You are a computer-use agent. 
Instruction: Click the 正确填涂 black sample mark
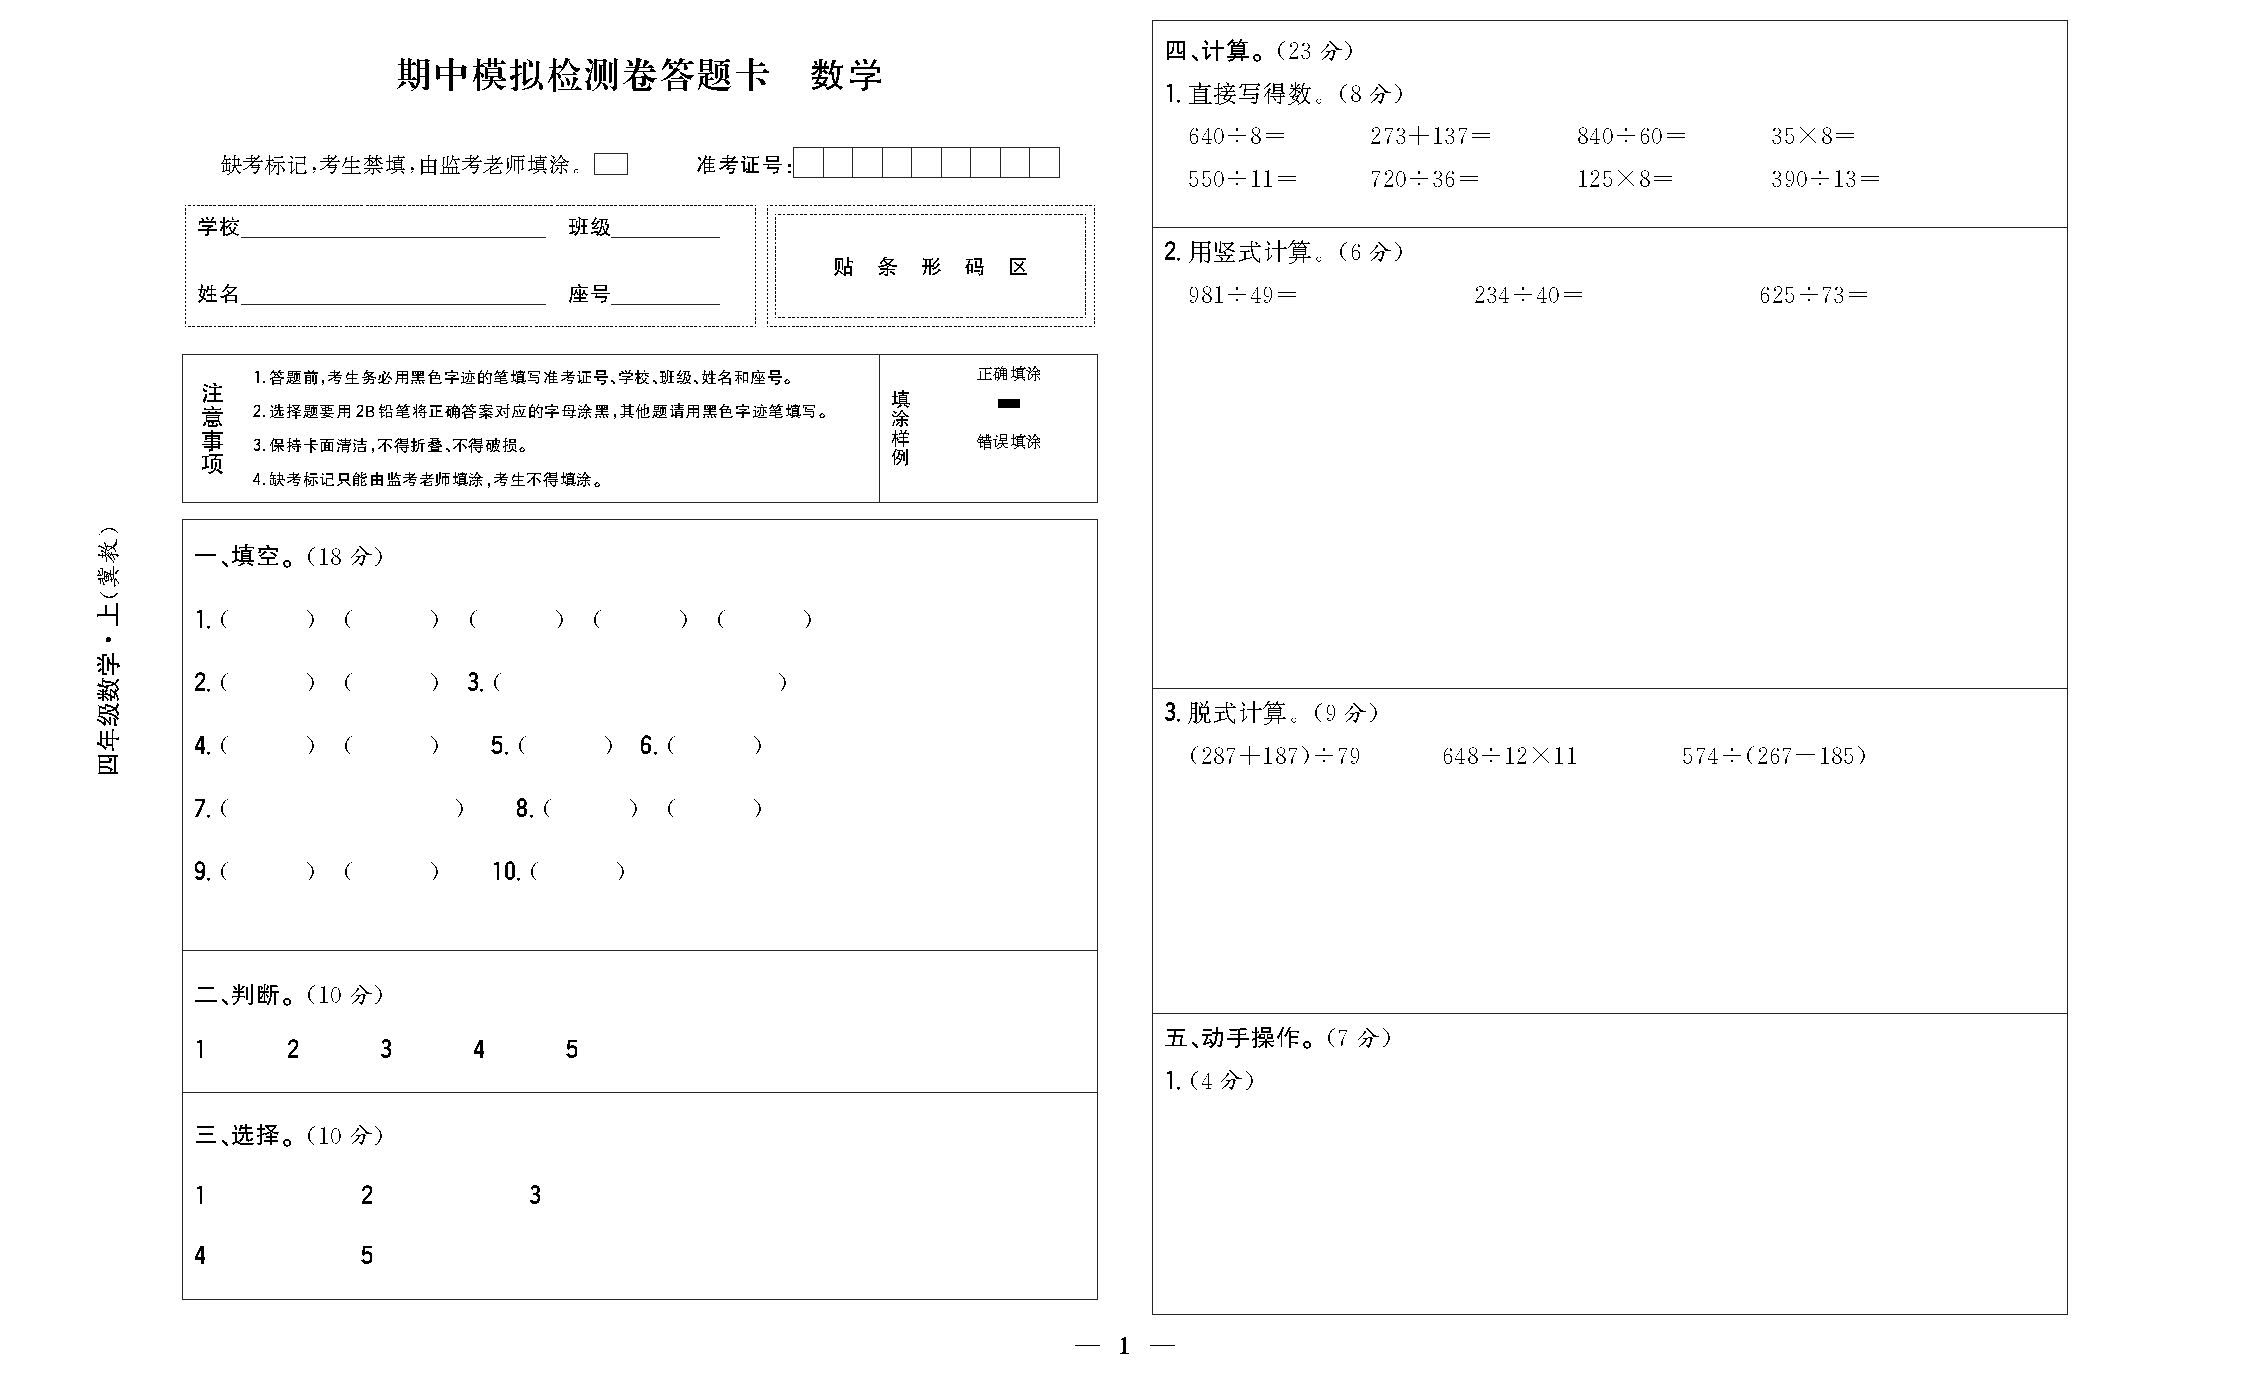tap(1009, 404)
